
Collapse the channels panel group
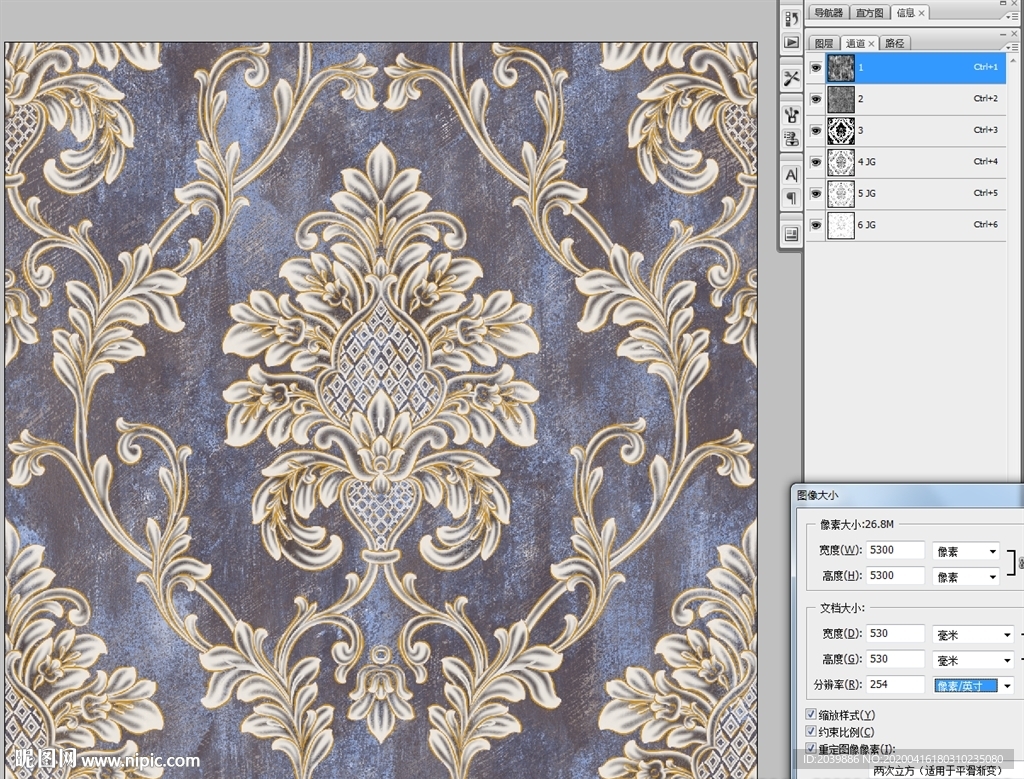click(x=1004, y=33)
